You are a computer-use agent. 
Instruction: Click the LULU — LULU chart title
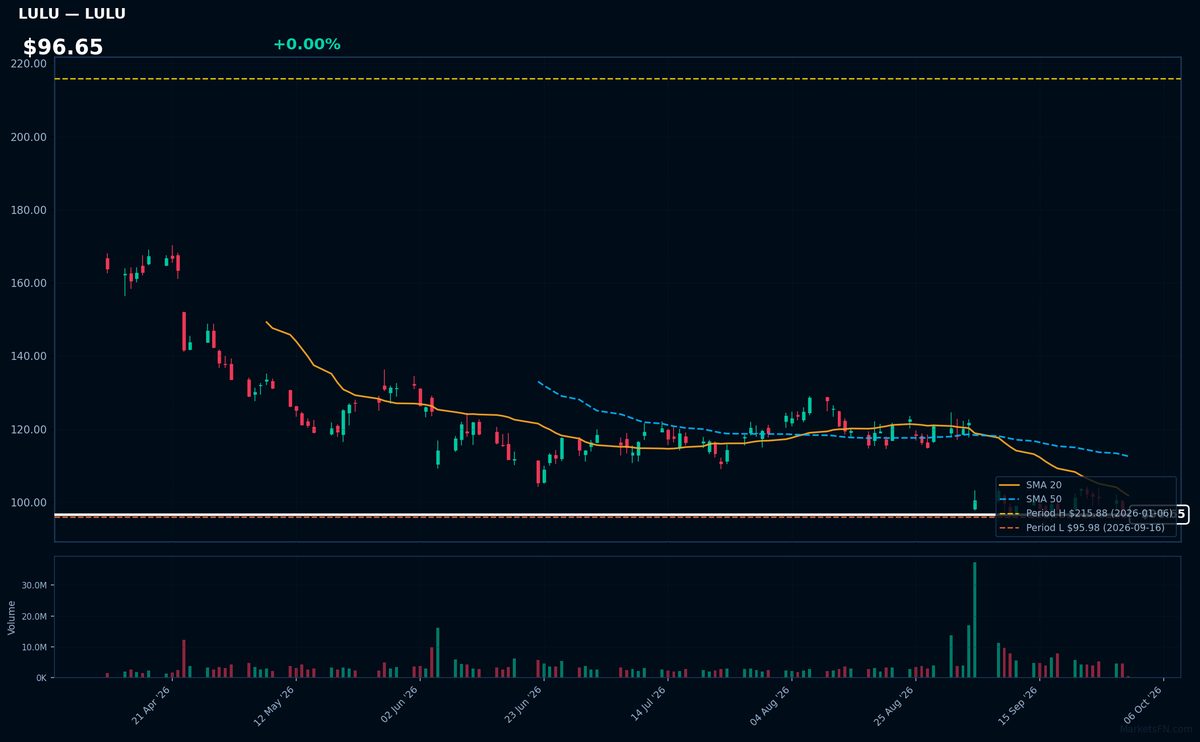[72, 14]
